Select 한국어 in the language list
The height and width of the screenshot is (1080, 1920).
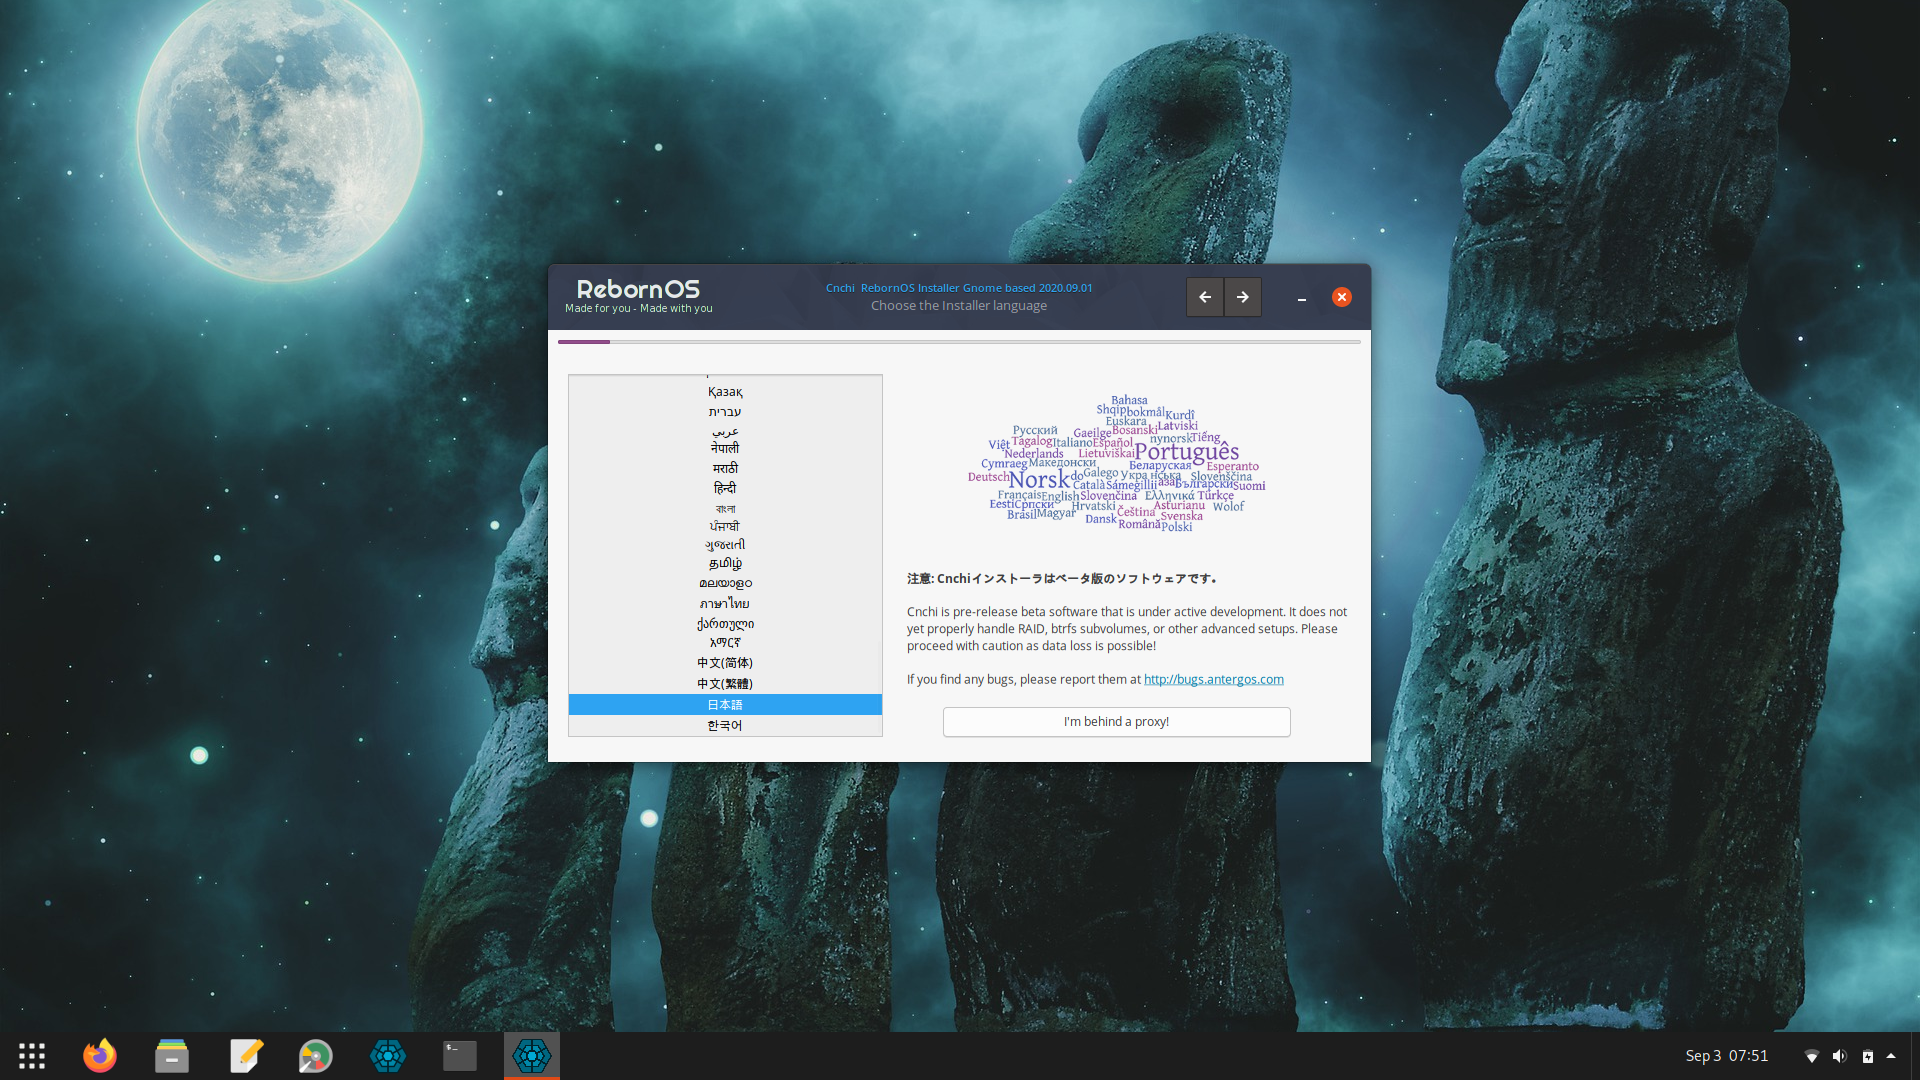(725, 726)
